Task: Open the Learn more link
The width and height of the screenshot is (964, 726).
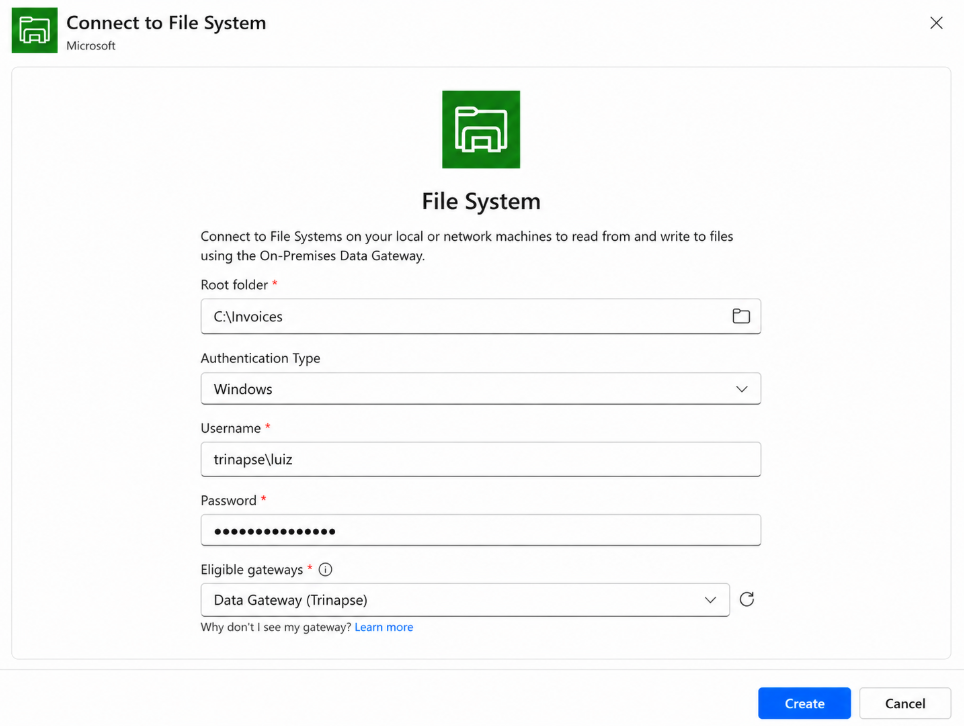Action: click(384, 627)
